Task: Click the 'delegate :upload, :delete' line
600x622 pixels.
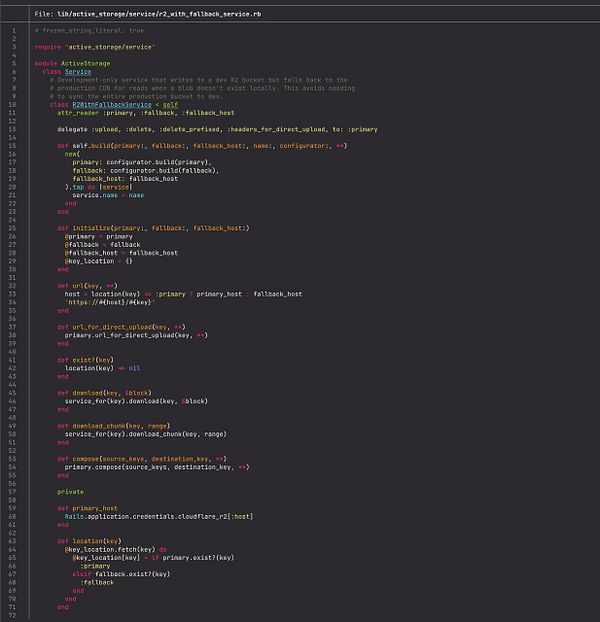Action: 217,130
